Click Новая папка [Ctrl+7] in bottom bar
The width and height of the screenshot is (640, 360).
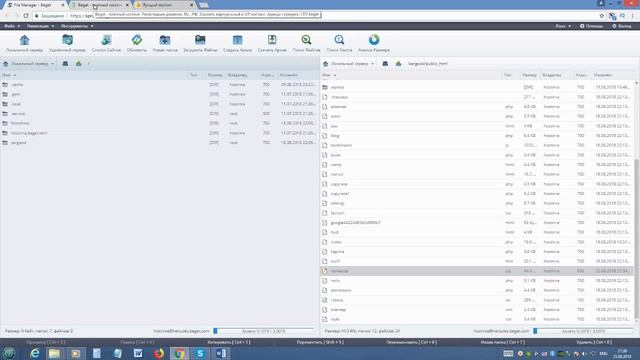(x=502, y=342)
